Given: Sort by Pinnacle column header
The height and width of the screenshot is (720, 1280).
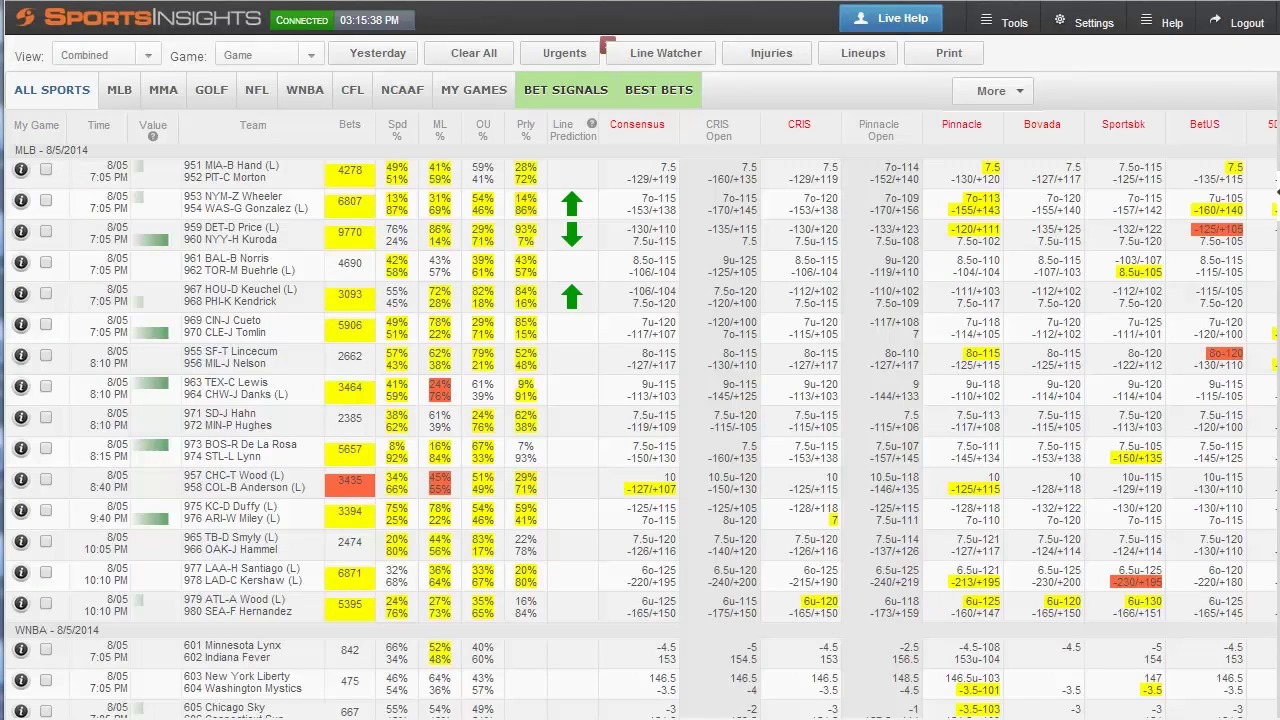Looking at the screenshot, I should [962, 125].
